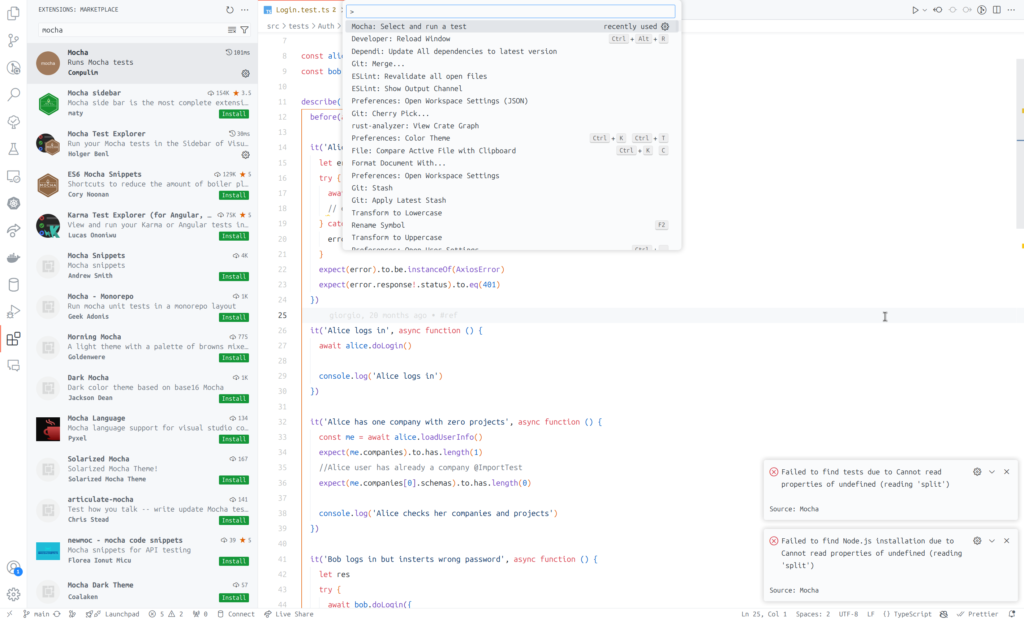Image resolution: width=1024 pixels, height=620 pixels.
Task: Toggle Live Share in status bar
Action: click(x=289, y=614)
